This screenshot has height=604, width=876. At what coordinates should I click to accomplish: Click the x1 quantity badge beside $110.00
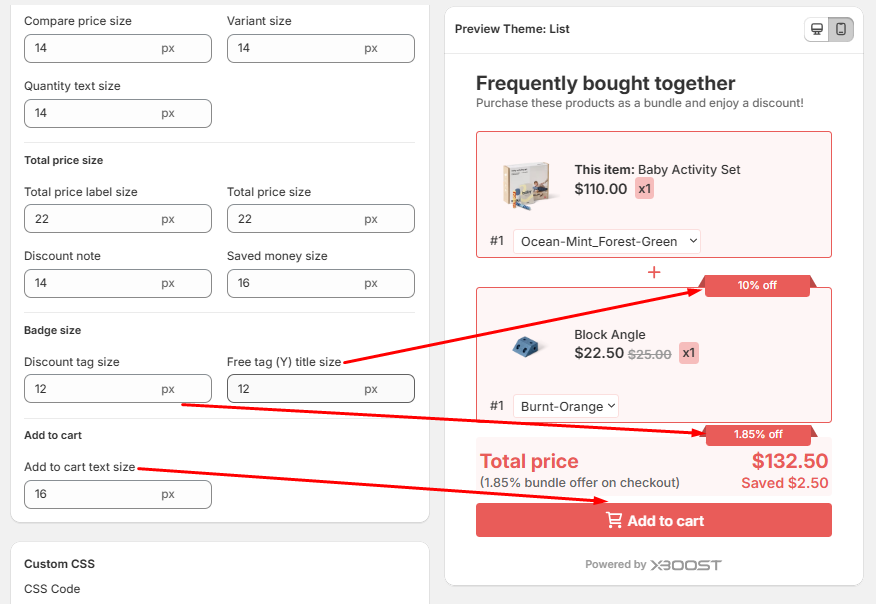pos(645,188)
